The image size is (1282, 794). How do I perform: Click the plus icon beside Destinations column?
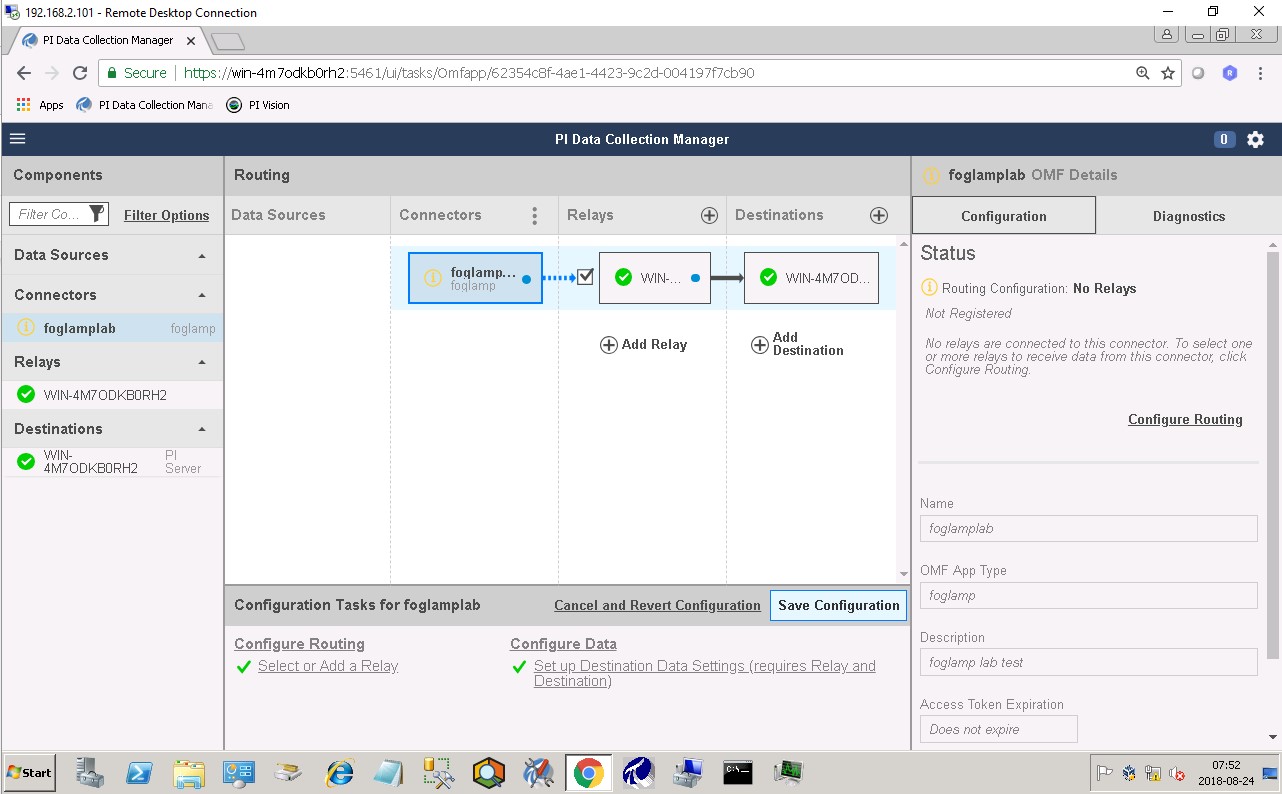(x=879, y=215)
